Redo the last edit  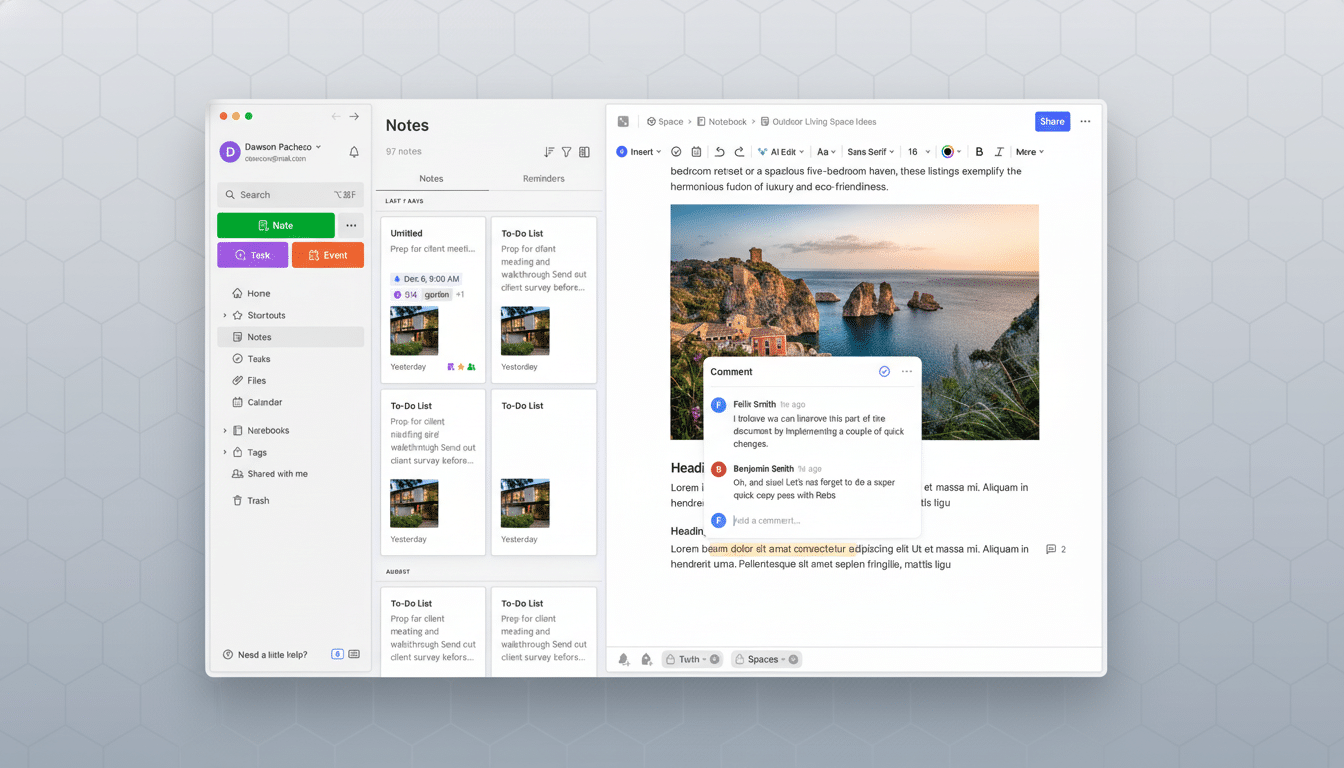(740, 151)
